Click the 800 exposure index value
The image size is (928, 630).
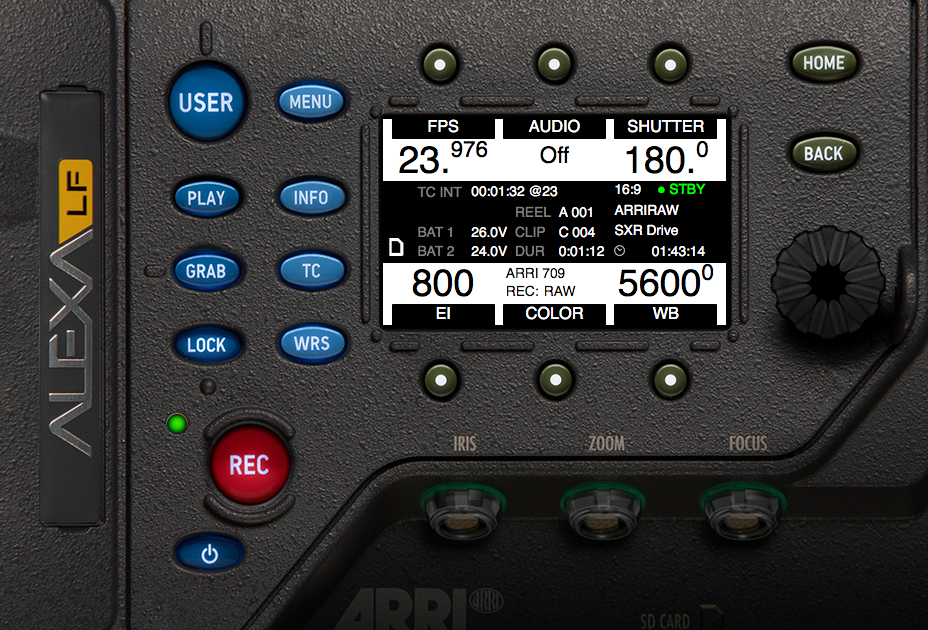click(443, 282)
